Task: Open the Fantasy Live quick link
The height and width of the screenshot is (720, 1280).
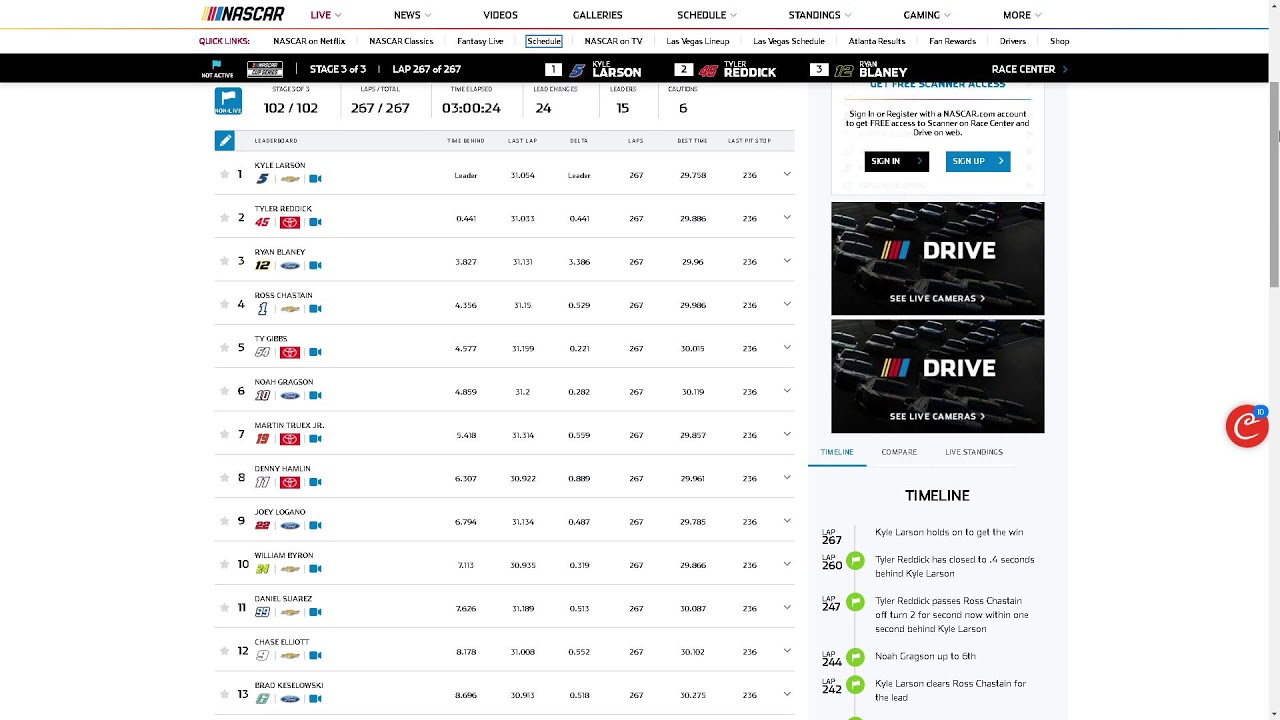Action: (480, 41)
